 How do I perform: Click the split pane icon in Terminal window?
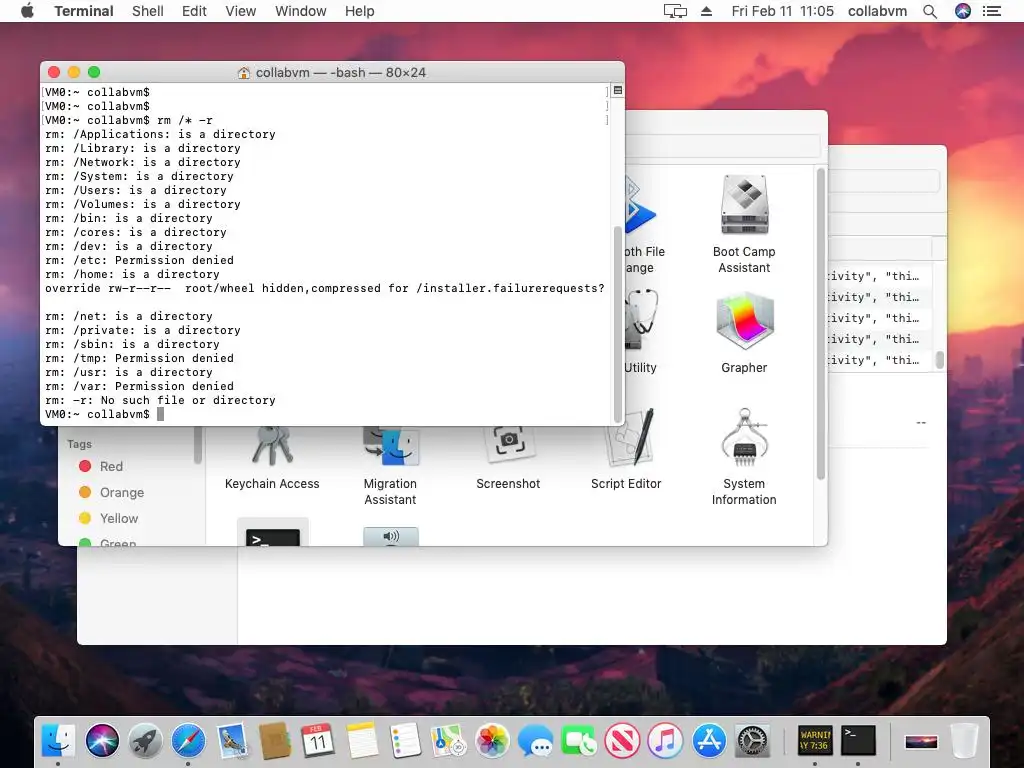[618, 91]
